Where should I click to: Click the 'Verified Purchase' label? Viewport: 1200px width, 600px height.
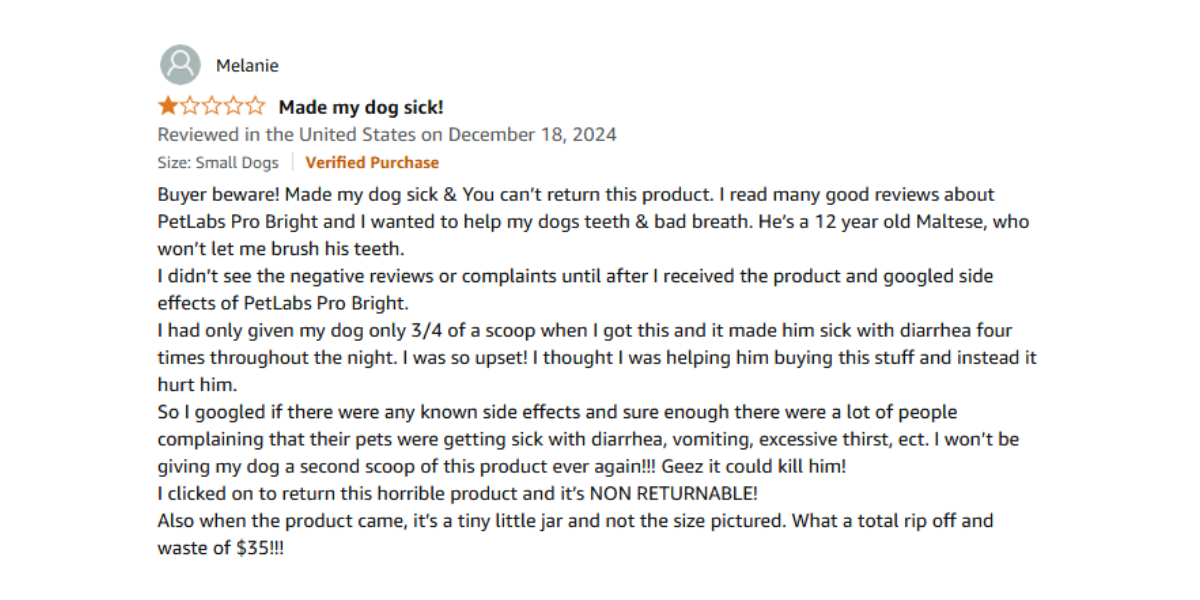click(x=372, y=162)
